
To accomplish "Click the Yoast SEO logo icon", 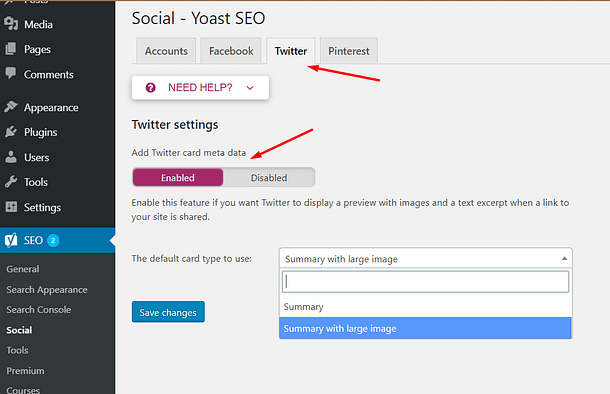I will (11, 240).
